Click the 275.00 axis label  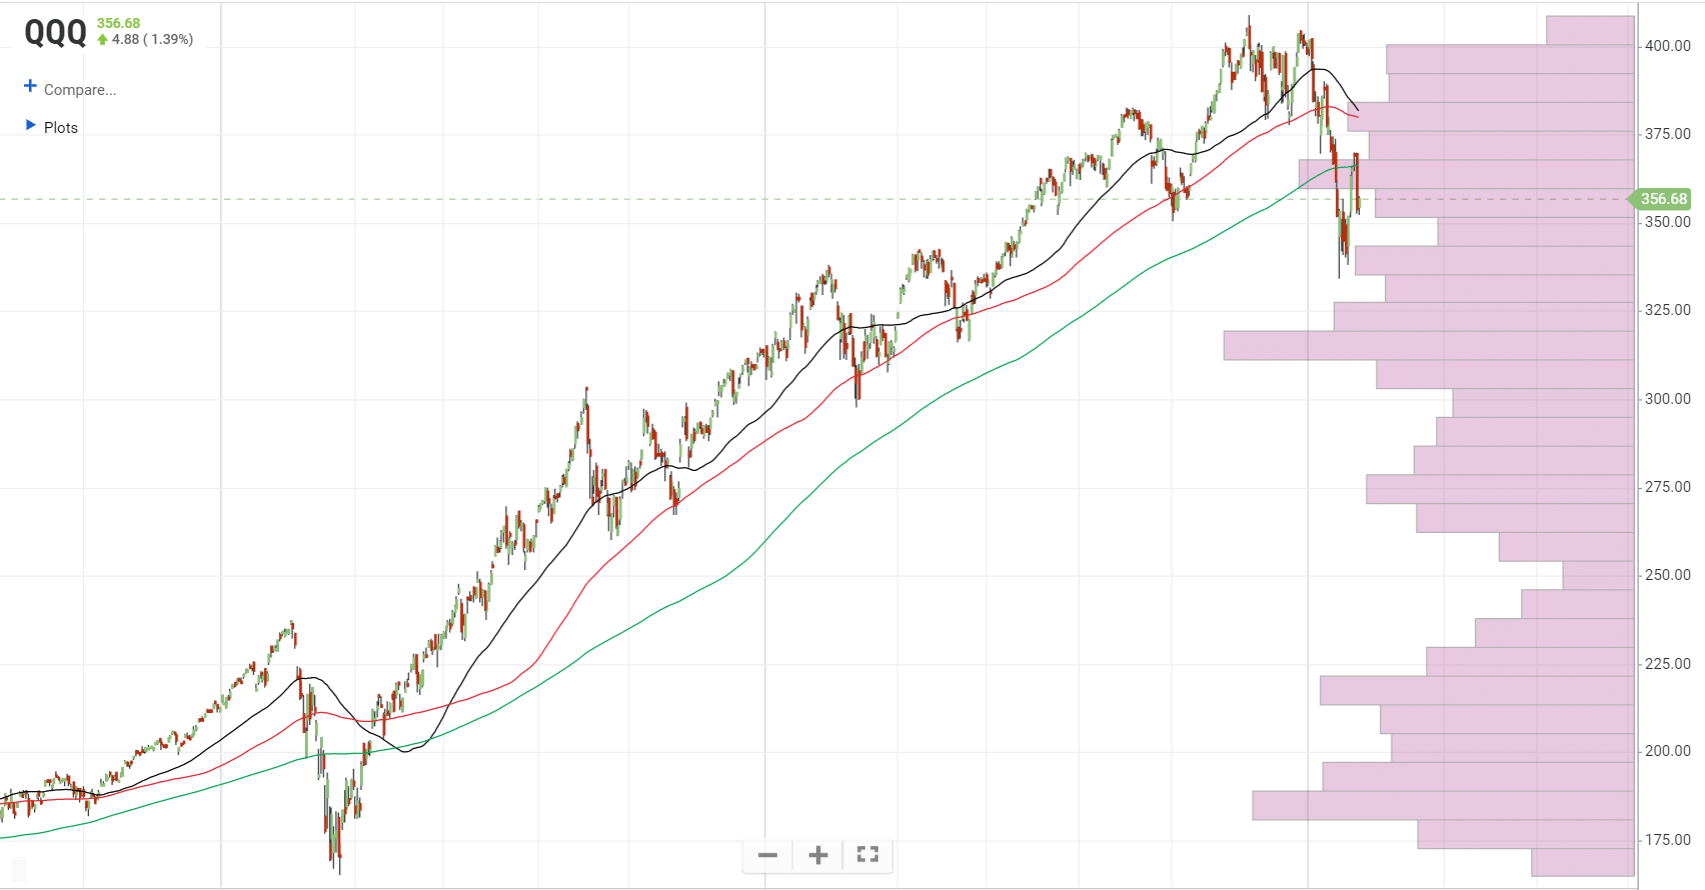coord(1668,487)
